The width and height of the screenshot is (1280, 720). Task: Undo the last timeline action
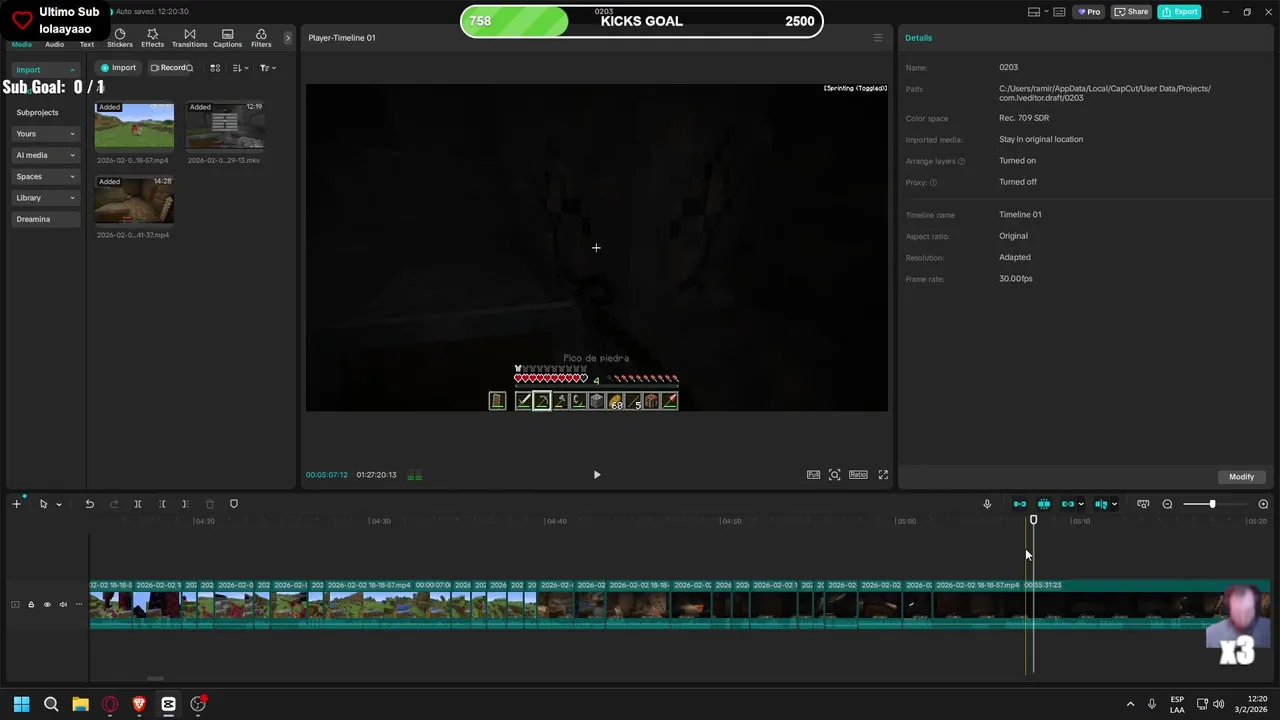coord(89,504)
